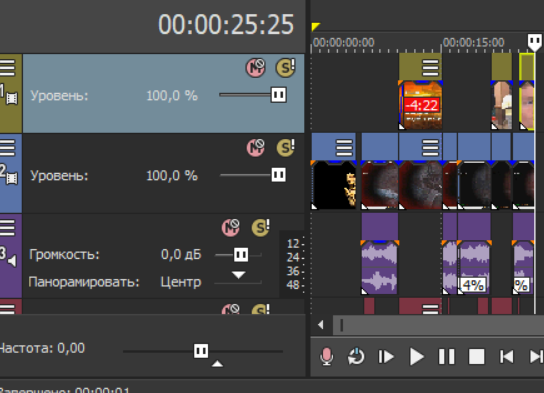This screenshot has height=393, width=544.
Task: Open menu of the -4:22 clip event
Action: click(x=430, y=68)
